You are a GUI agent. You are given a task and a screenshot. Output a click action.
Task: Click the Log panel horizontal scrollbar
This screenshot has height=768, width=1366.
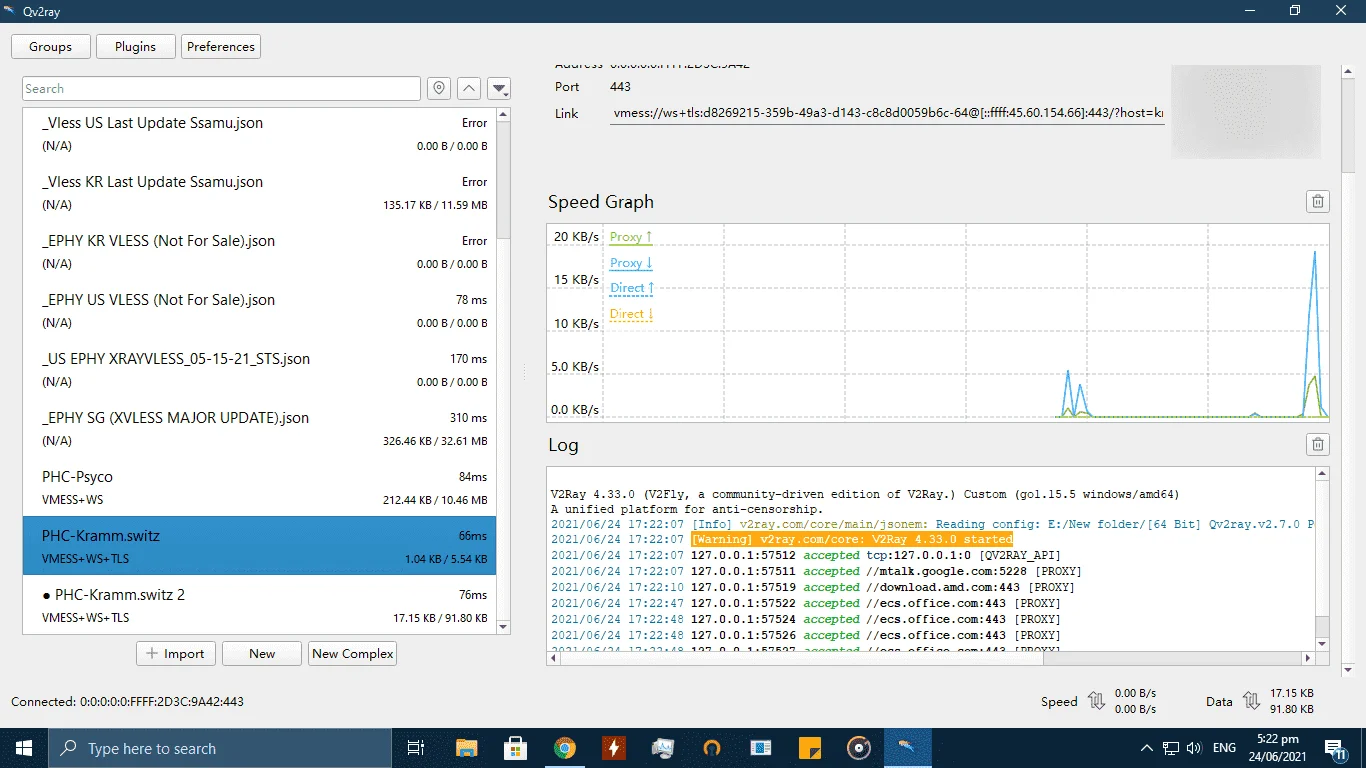[931, 658]
